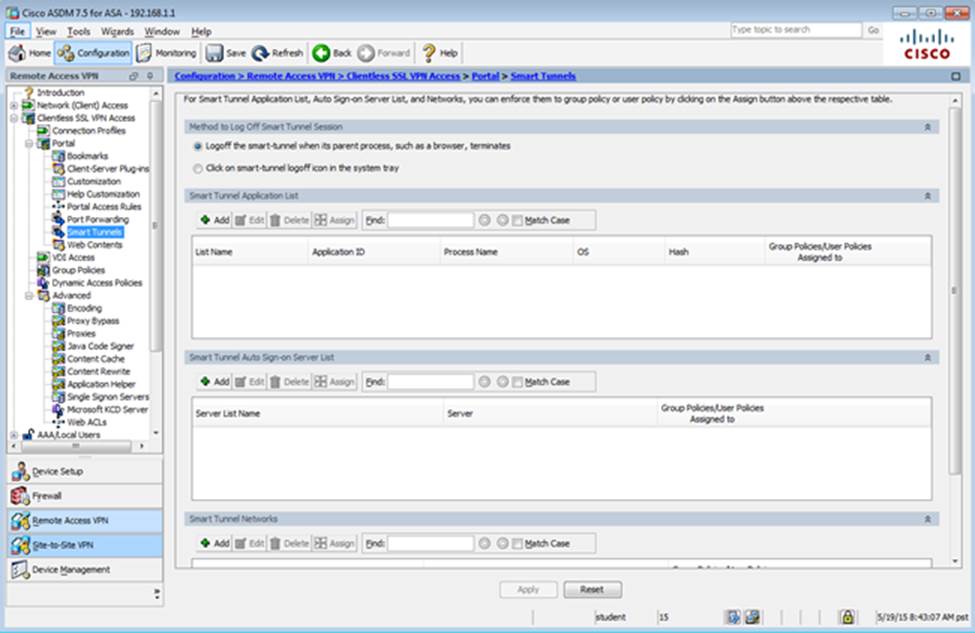
Task: Select logoff when parent process terminates option
Action: click(197, 146)
